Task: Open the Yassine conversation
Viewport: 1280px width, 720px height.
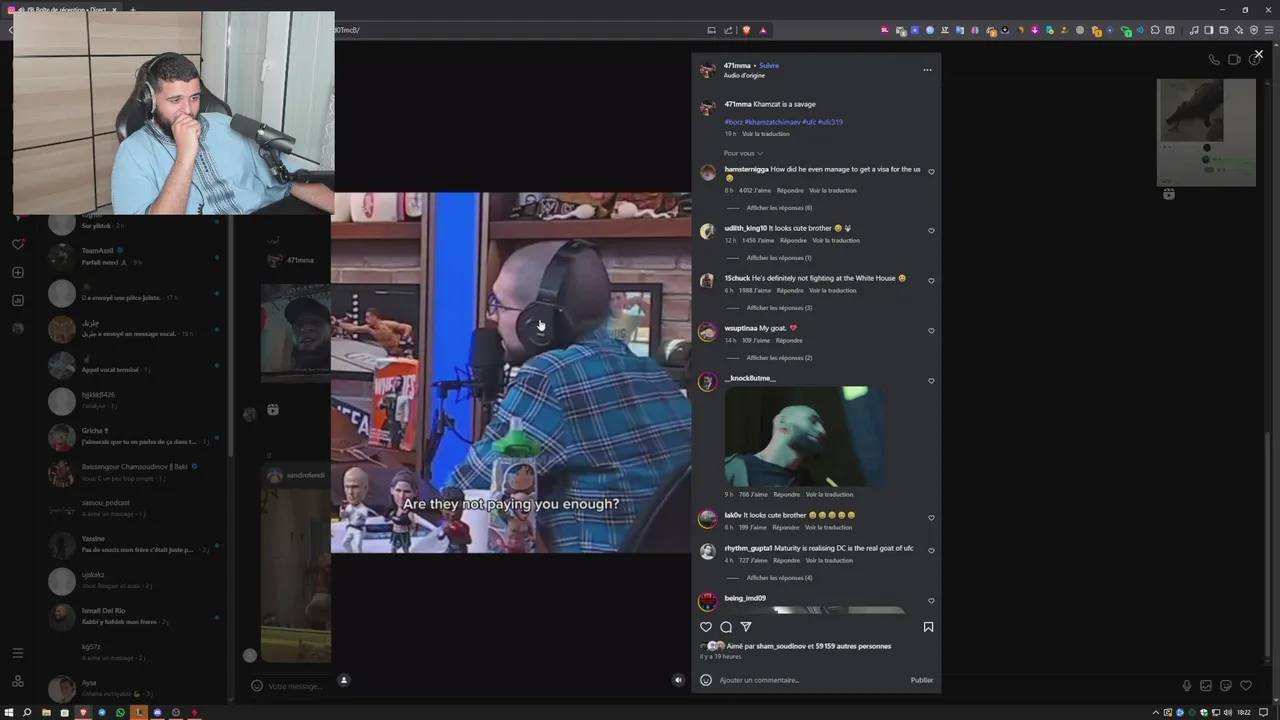Action: [x=135, y=544]
